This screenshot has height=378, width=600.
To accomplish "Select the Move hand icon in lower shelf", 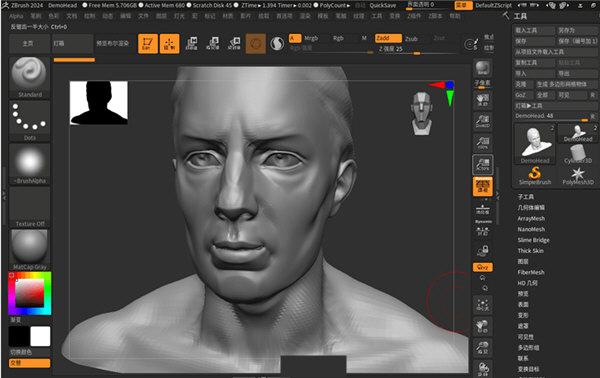I will (483, 326).
